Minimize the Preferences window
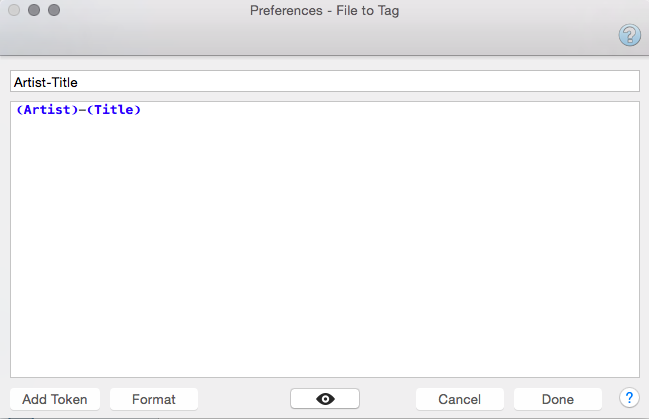This screenshot has height=419, width=649. coord(34,11)
